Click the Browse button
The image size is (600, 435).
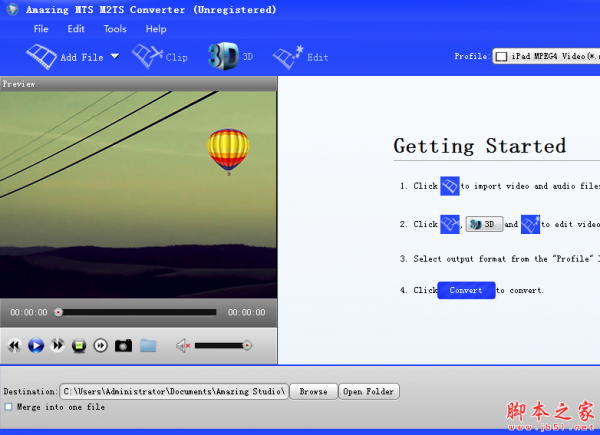pos(314,391)
